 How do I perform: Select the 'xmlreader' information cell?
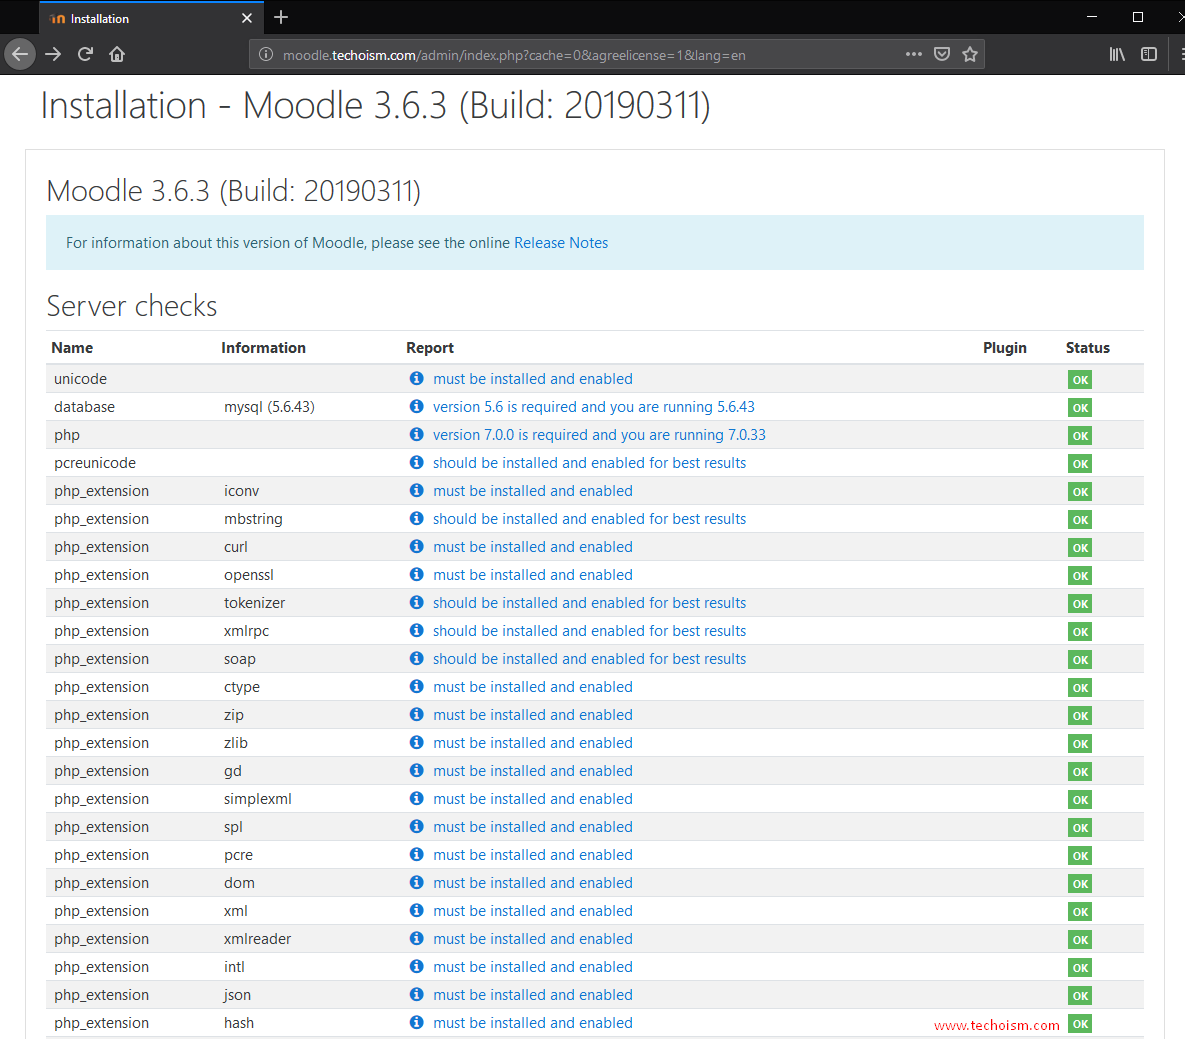pos(258,939)
